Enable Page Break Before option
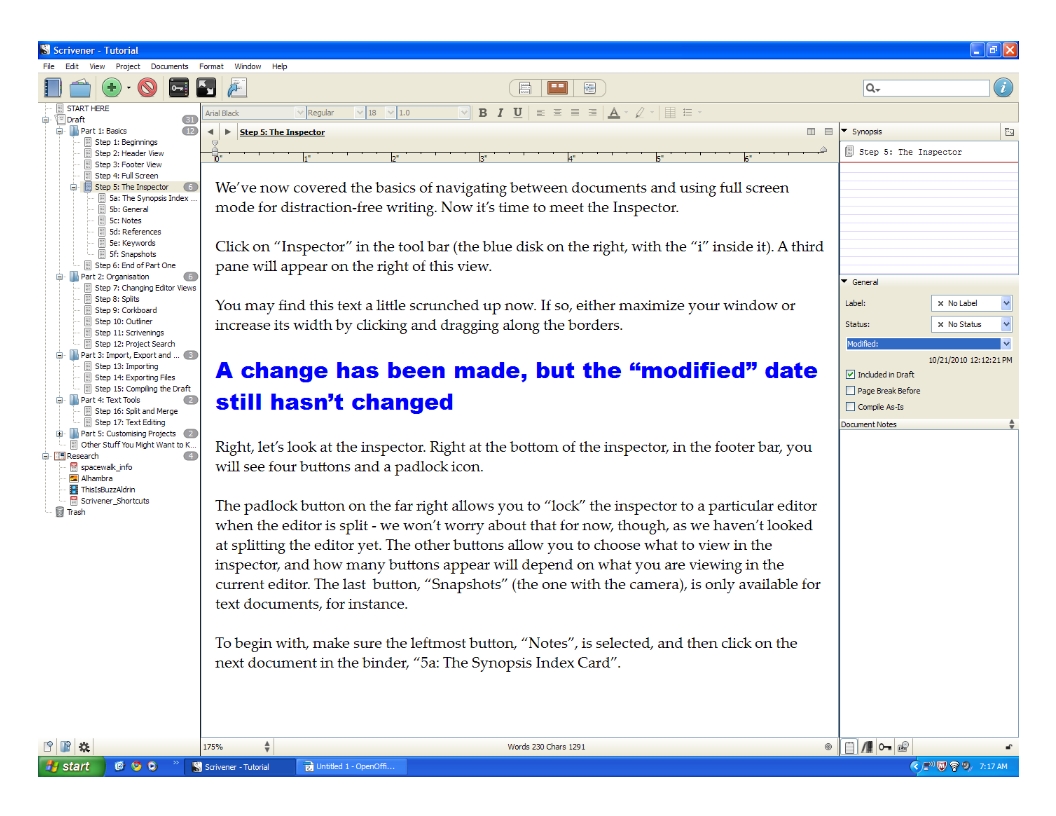Screen dimensions: 1056x816 tap(850, 391)
